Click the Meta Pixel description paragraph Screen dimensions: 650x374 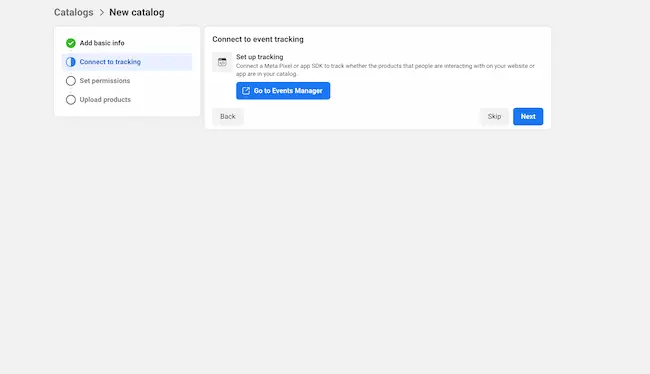click(x=386, y=70)
